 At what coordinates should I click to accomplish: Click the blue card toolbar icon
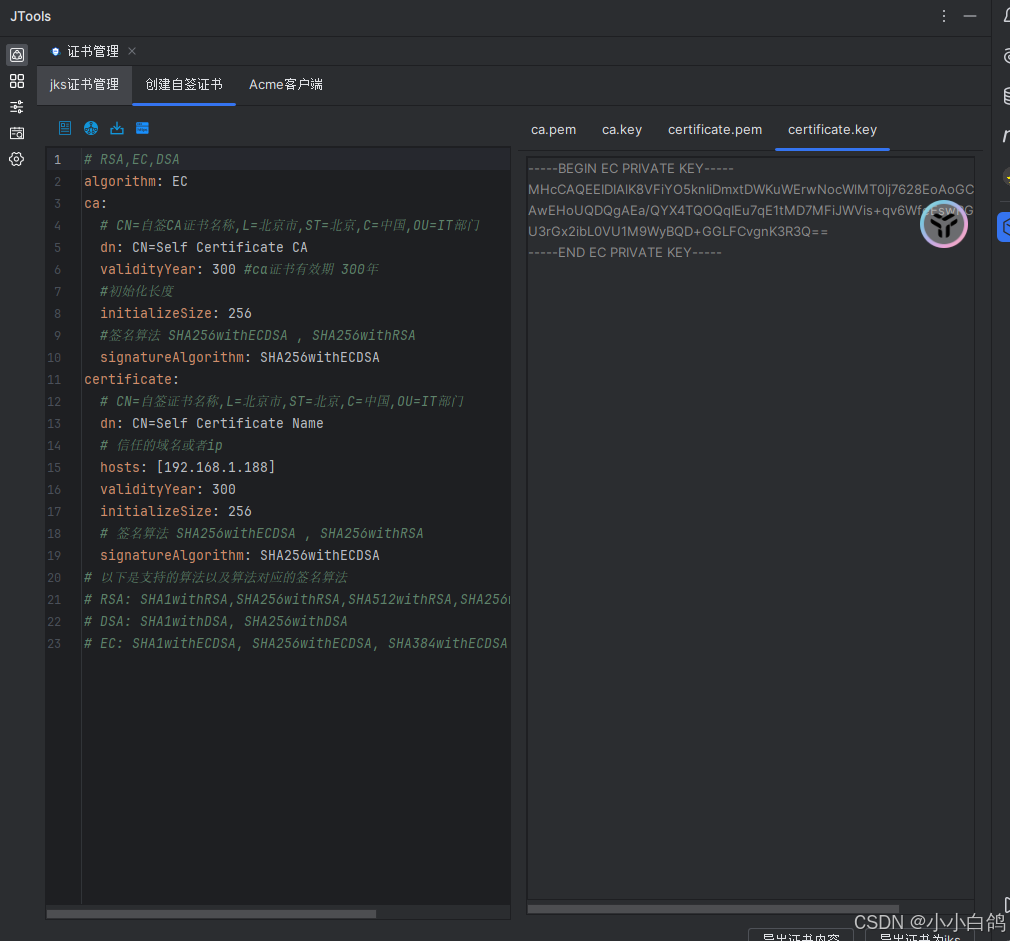point(143,128)
